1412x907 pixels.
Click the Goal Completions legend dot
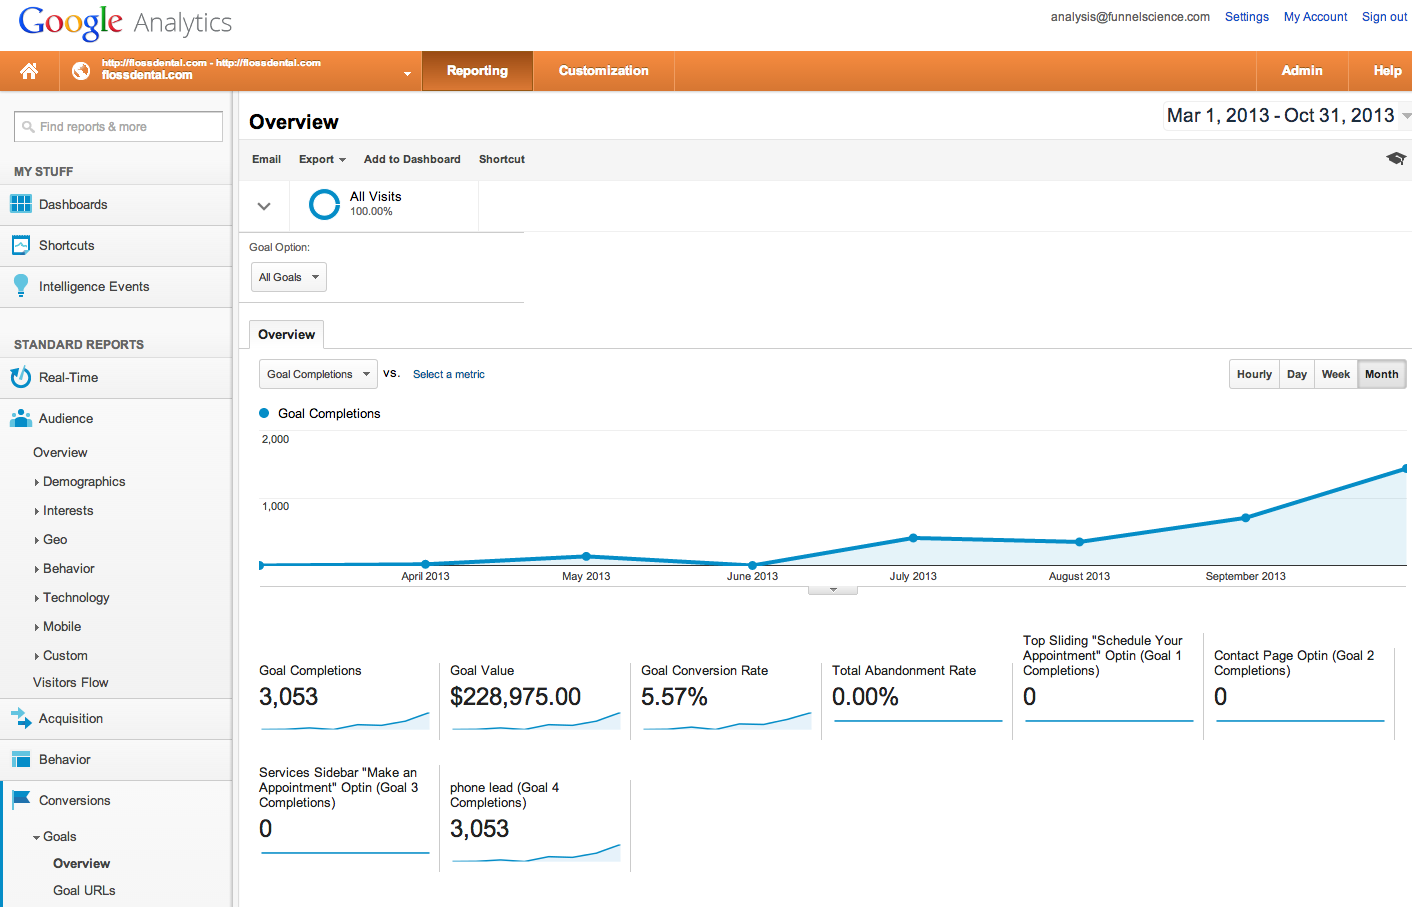(264, 413)
